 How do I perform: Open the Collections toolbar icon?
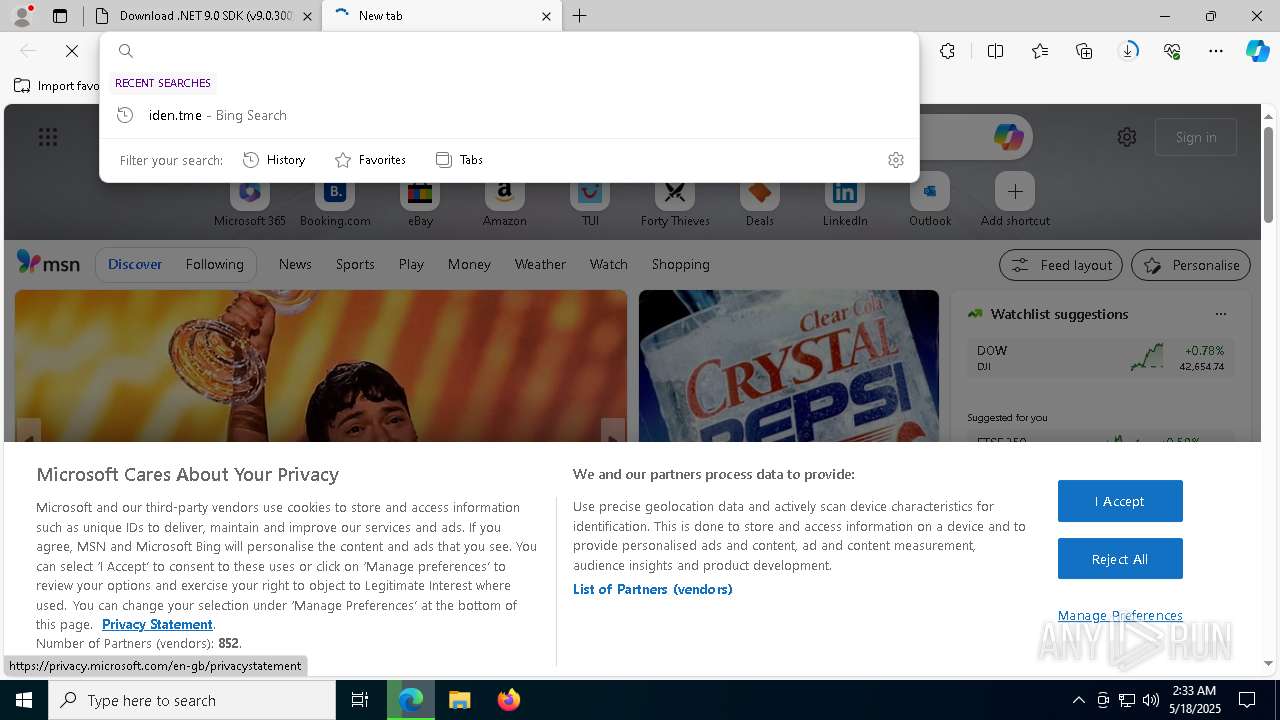[1084, 51]
